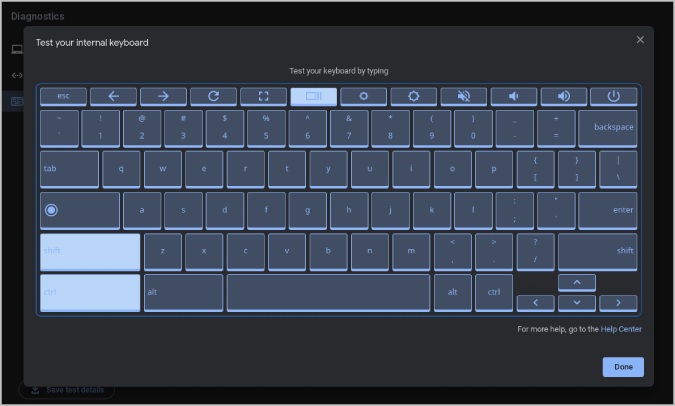Click the pipe and backslash key
The width and height of the screenshot is (675, 406).
pyautogui.click(x=618, y=169)
